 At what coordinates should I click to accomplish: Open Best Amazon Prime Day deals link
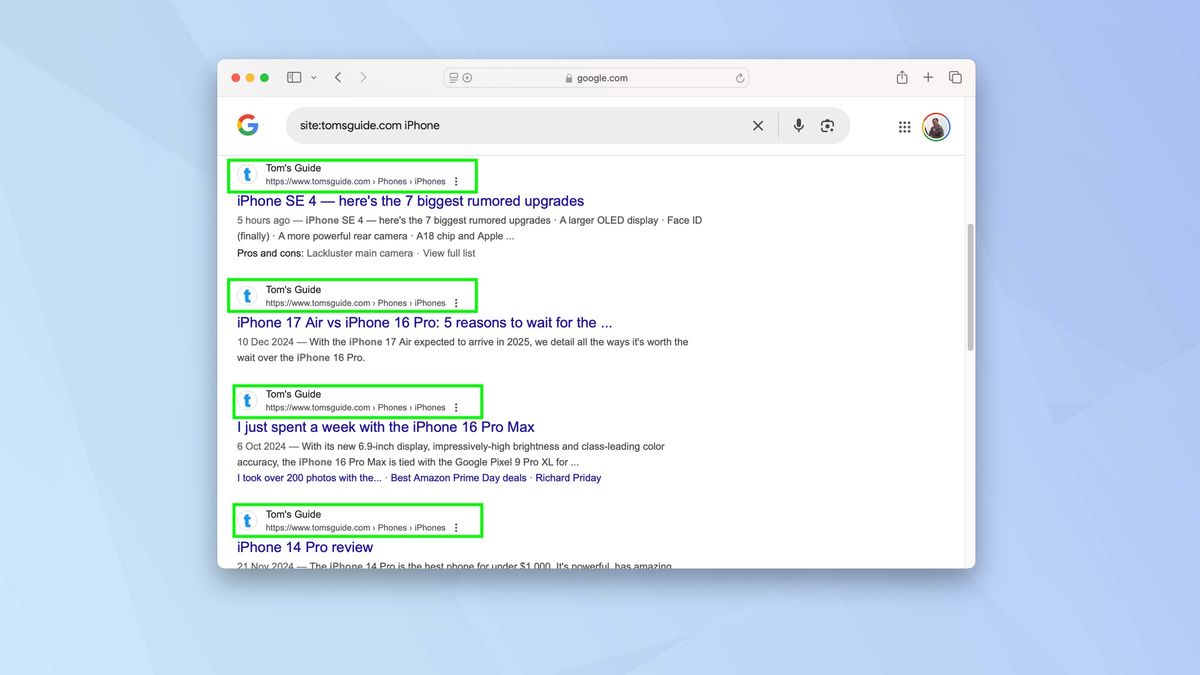click(x=459, y=477)
